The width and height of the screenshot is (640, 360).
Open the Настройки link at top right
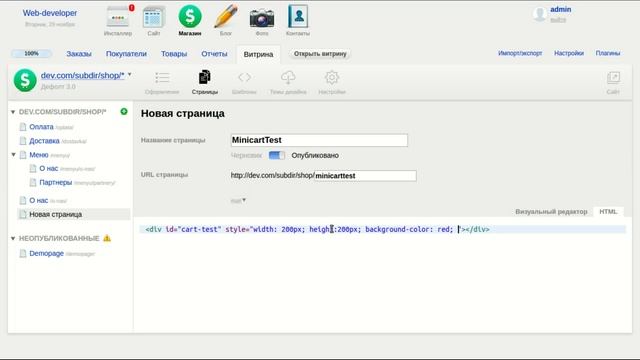(569, 53)
